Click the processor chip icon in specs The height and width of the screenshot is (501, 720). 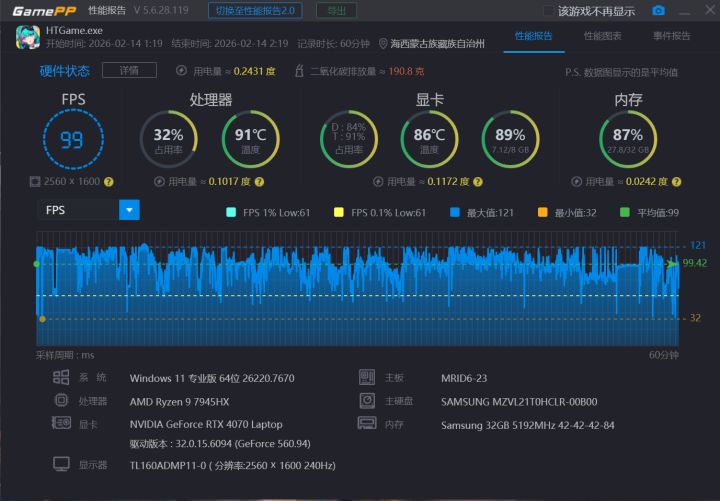point(61,400)
